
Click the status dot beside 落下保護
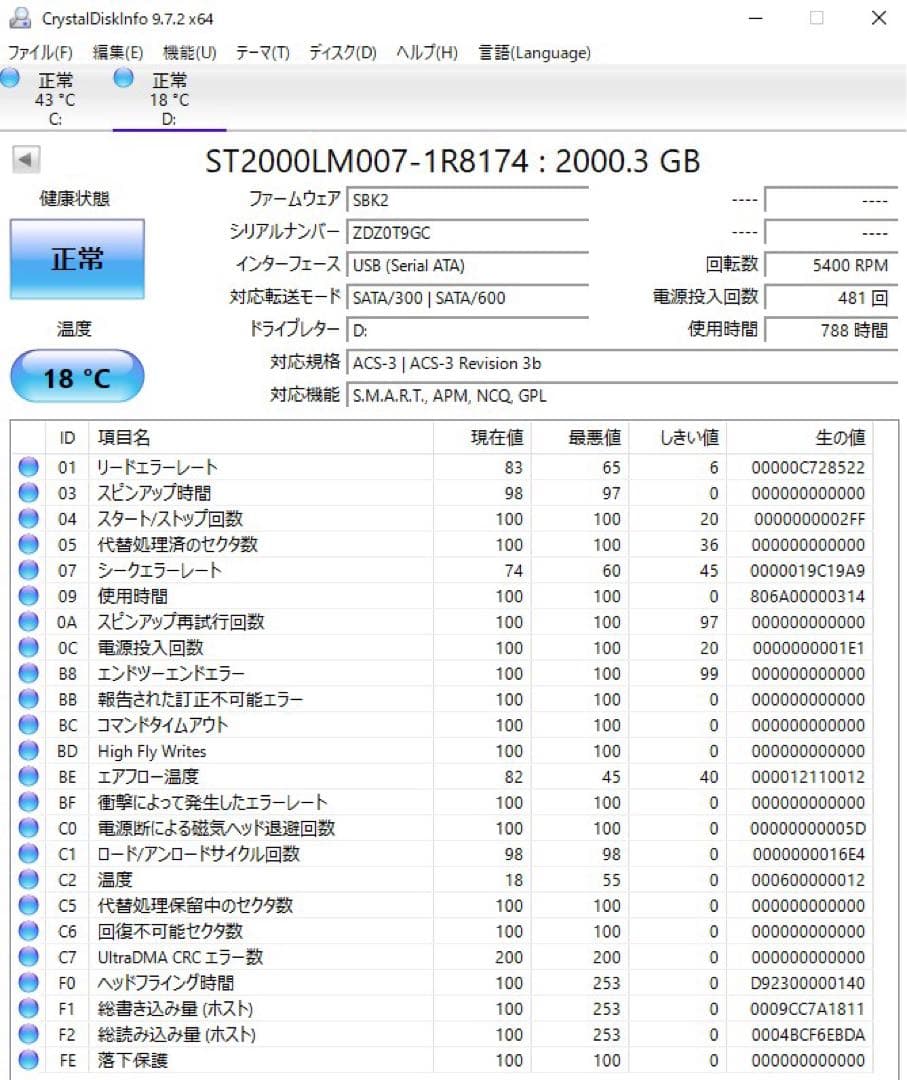click(x=29, y=1060)
